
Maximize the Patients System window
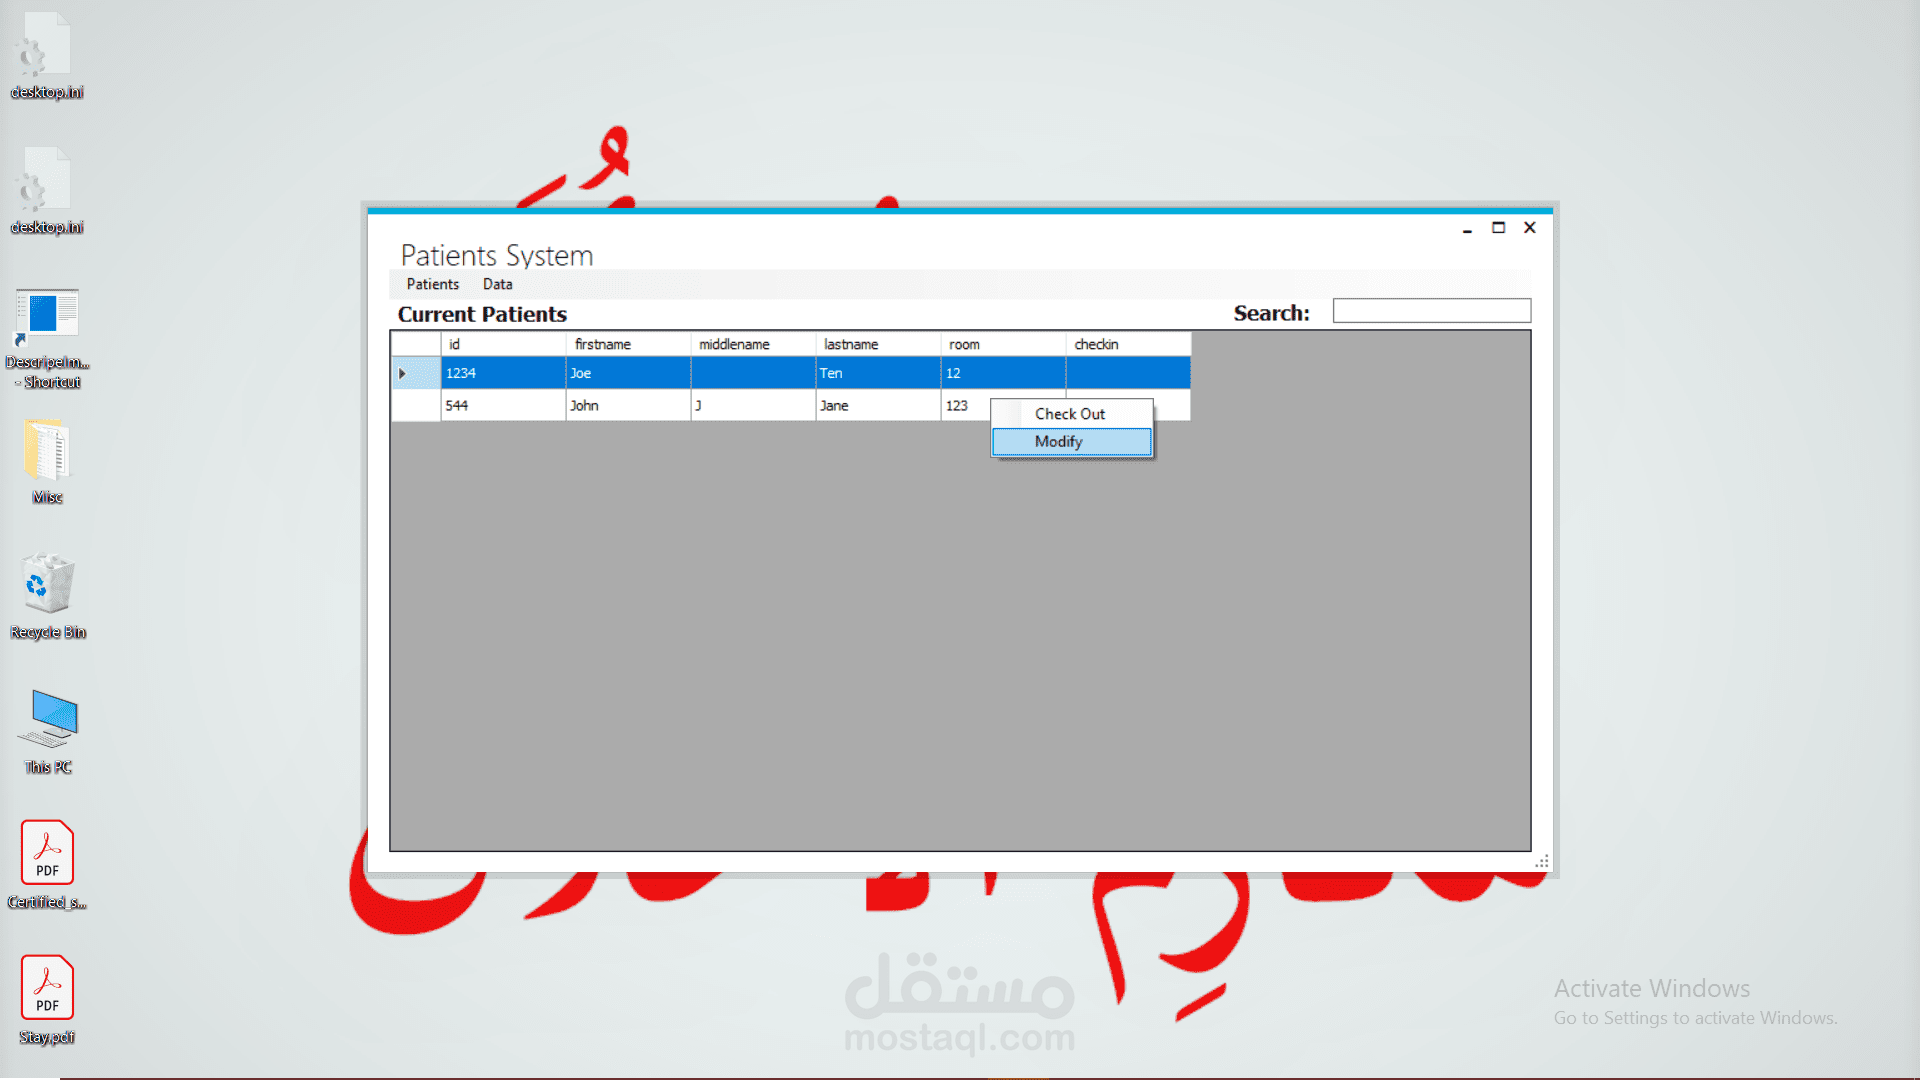1498,228
